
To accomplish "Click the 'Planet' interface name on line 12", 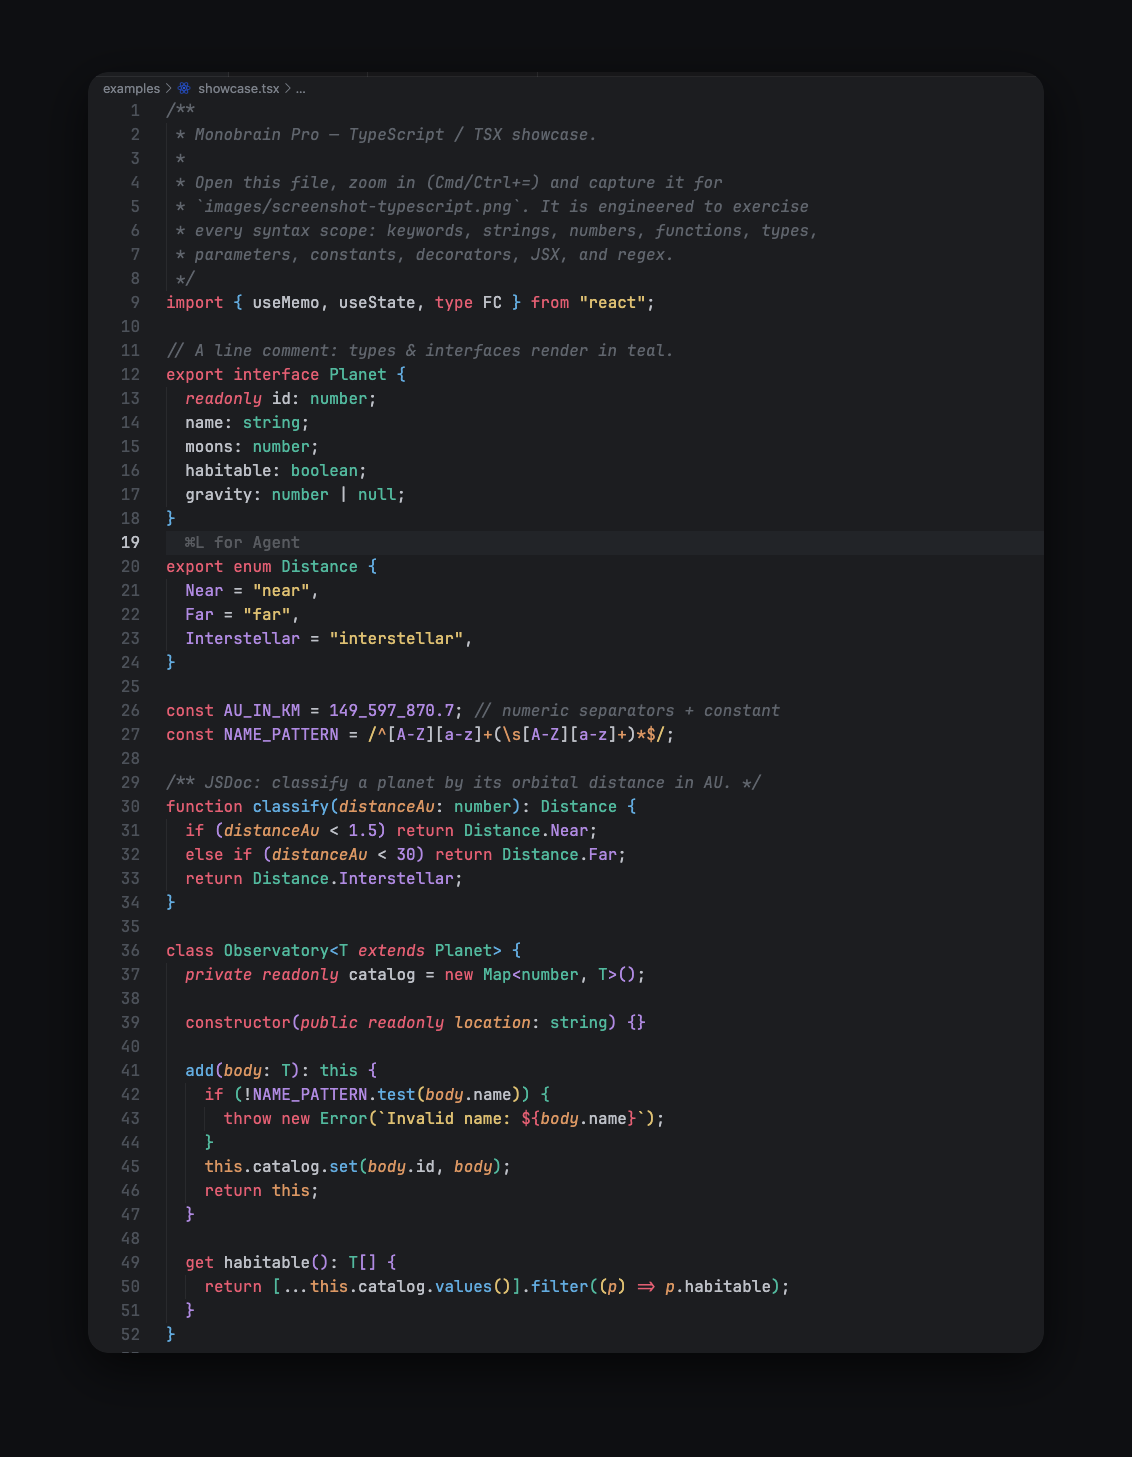I will 358,374.
